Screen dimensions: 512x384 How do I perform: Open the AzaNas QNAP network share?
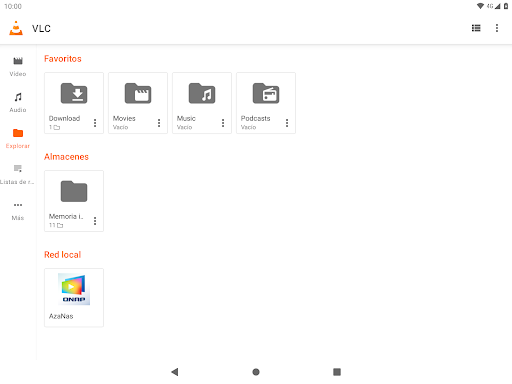pos(74,298)
